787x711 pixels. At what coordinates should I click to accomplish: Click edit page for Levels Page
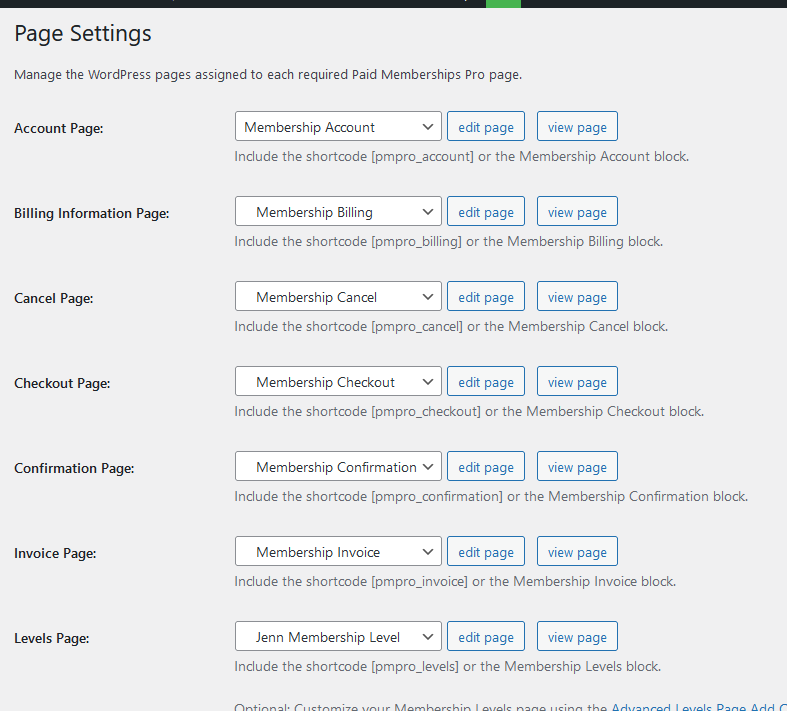tap(486, 636)
